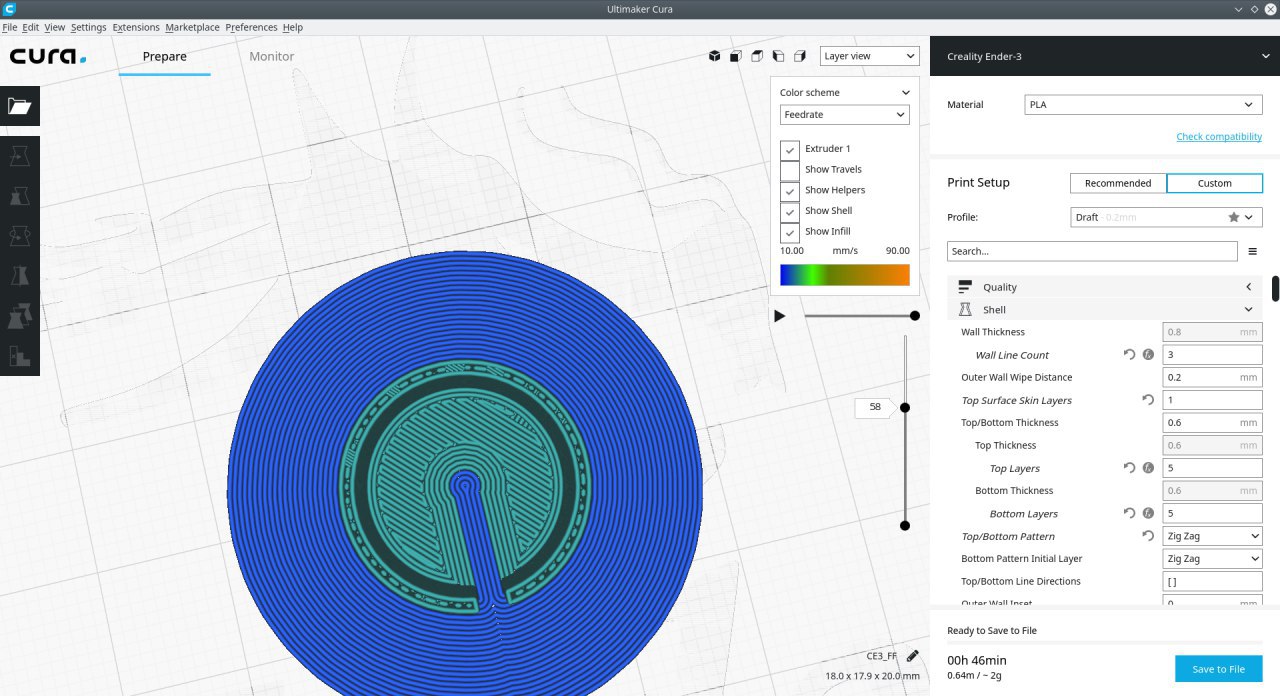The image size is (1280, 696).
Task: Click the lower layer slider handle
Action: (905, 526)
